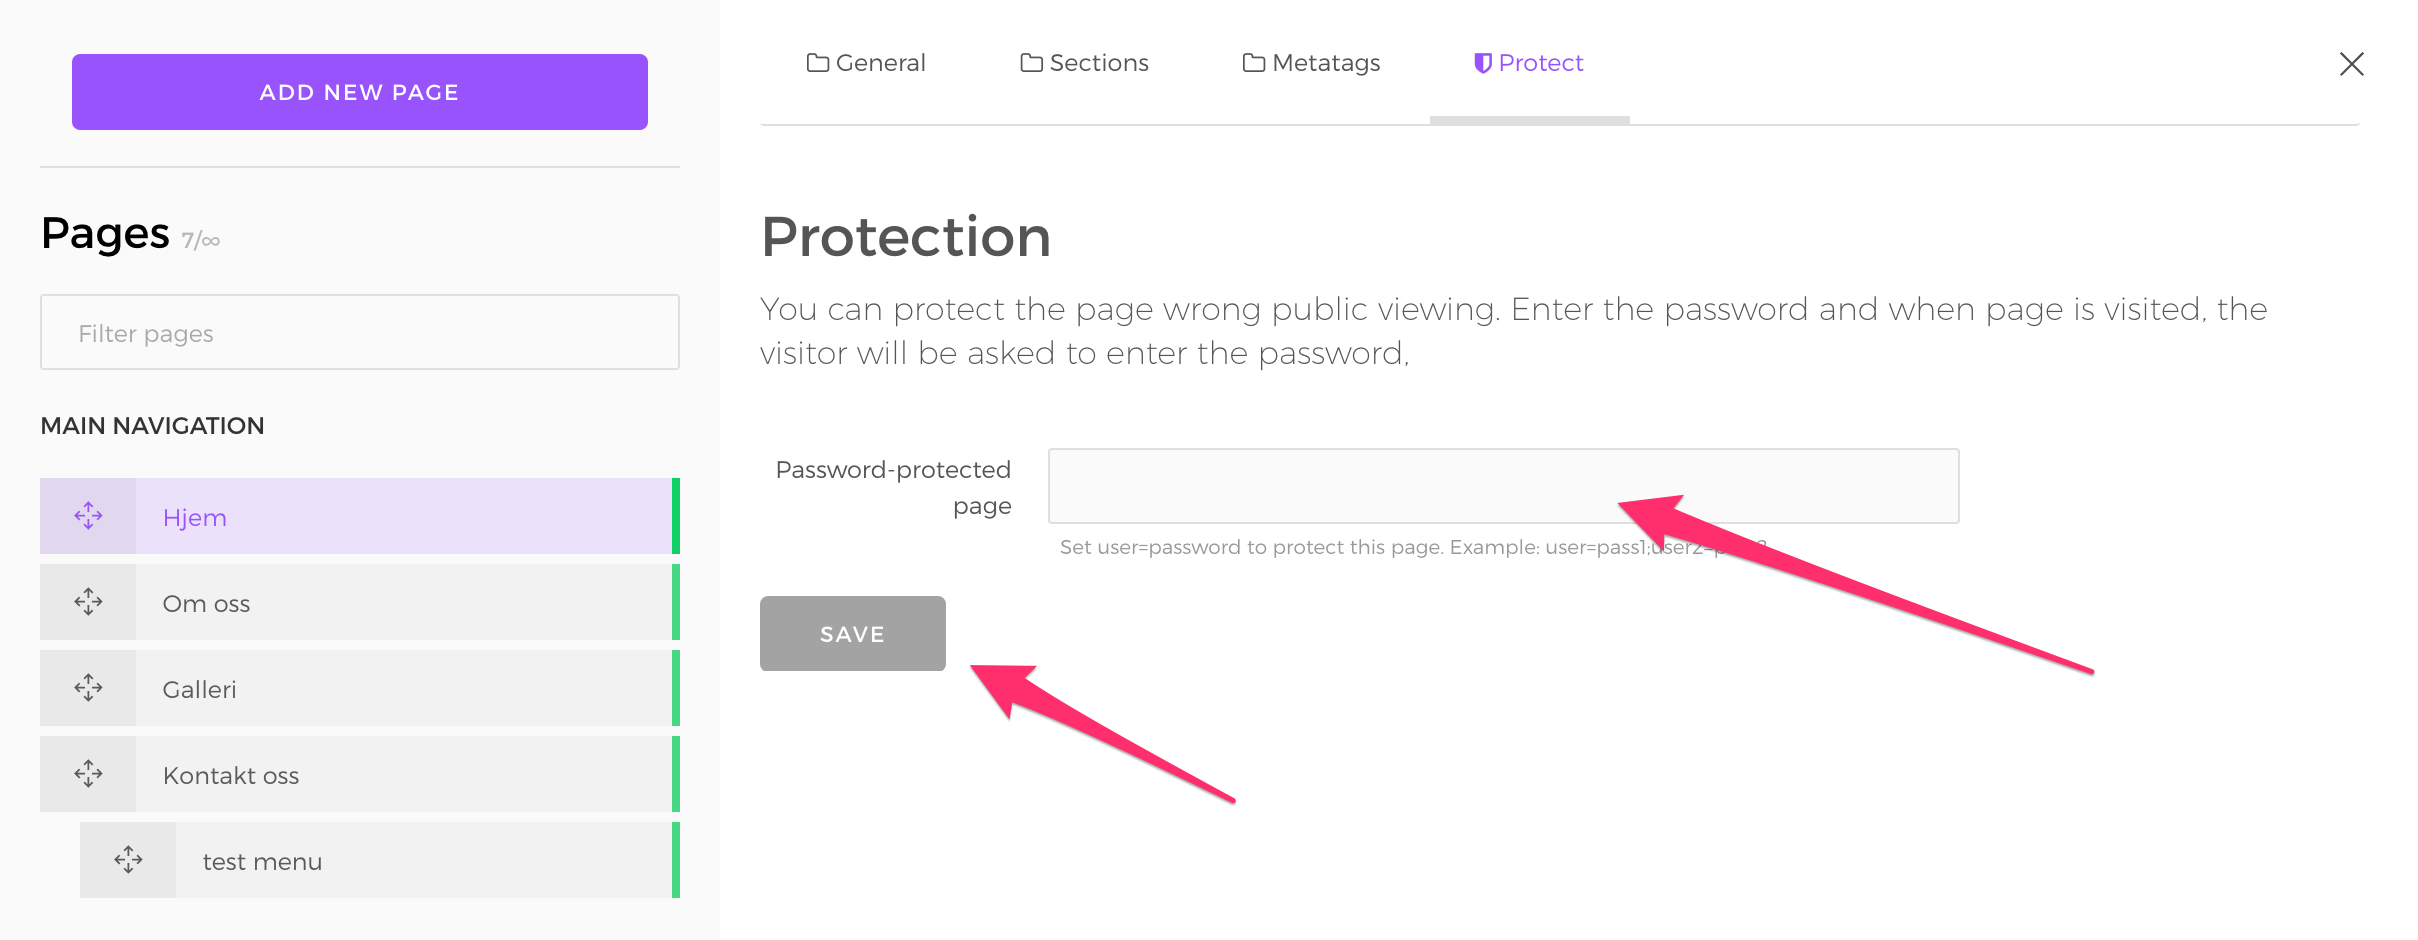The image size is (2418, 940).
Task: Click the Add New Page button
Action: [360, 92]
